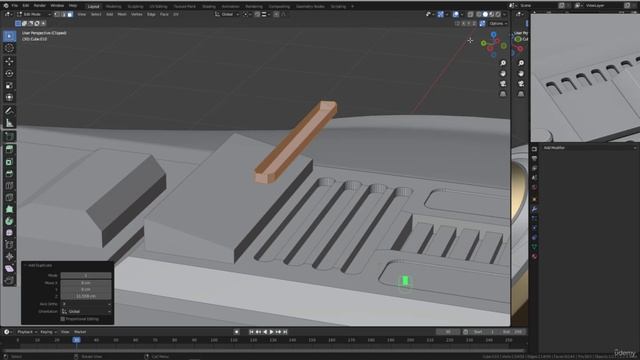Viewport: 640px width, 360px height.
Task: Switch to material preview shading
Action: click(x=491, y=14)
